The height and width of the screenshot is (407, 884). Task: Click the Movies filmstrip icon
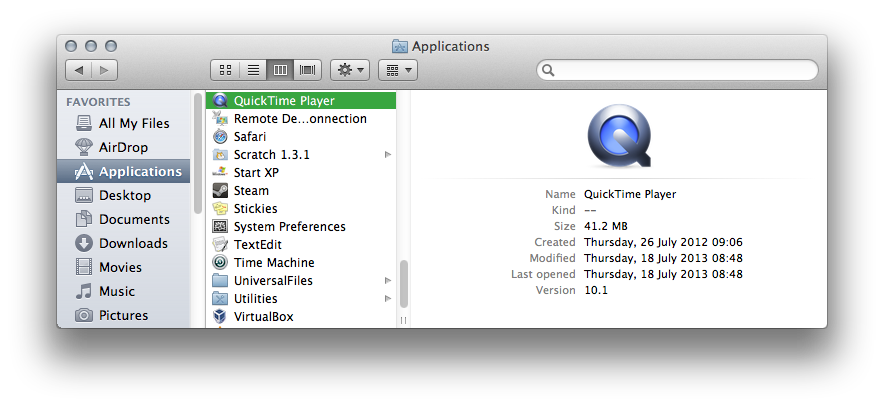click(x=84, y=267)
